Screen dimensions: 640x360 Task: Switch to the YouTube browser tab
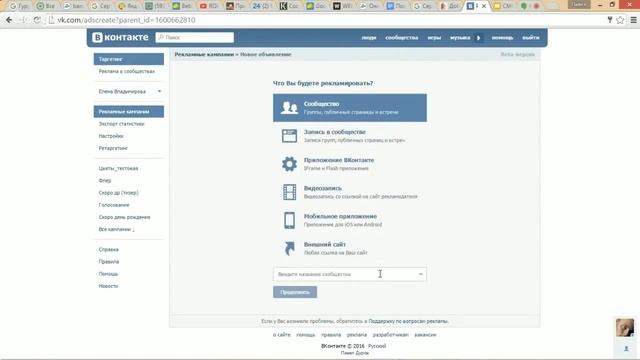pos(209,6)
